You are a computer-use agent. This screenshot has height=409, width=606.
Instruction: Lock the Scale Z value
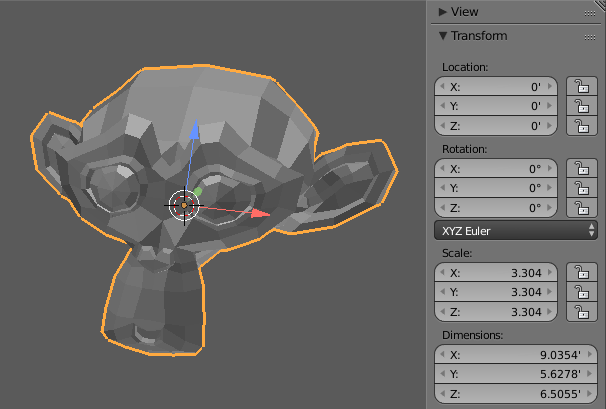[x=582, y=312]
